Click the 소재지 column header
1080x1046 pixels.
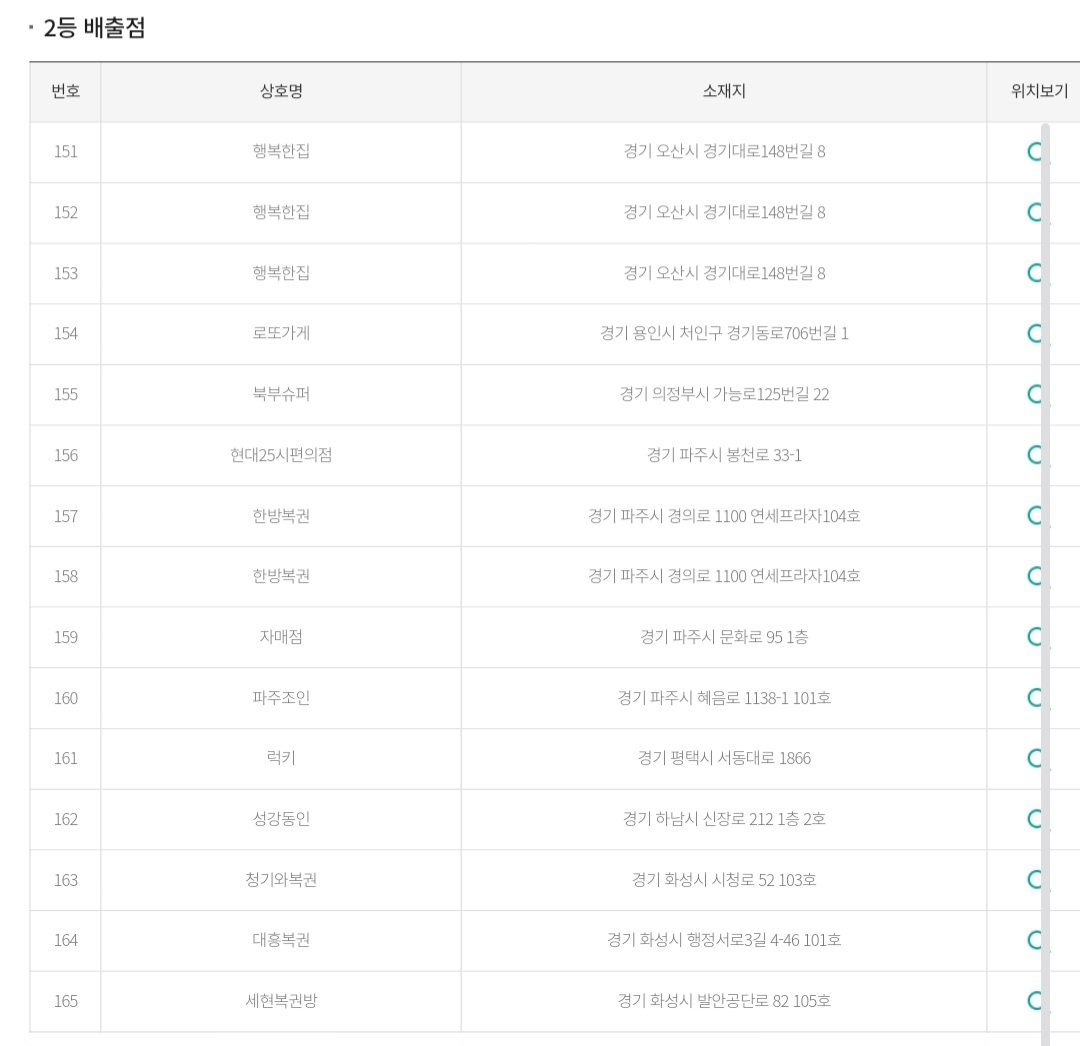point(724,92)
